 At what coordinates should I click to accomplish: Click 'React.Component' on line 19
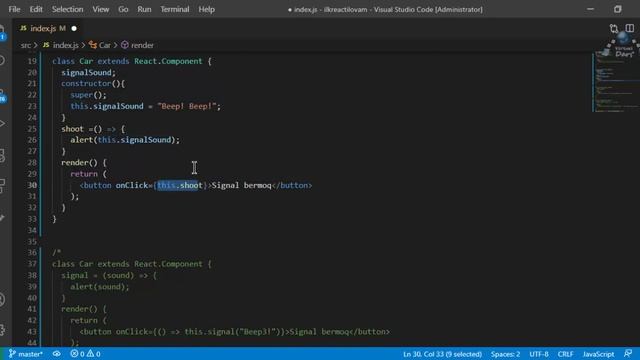168,61
